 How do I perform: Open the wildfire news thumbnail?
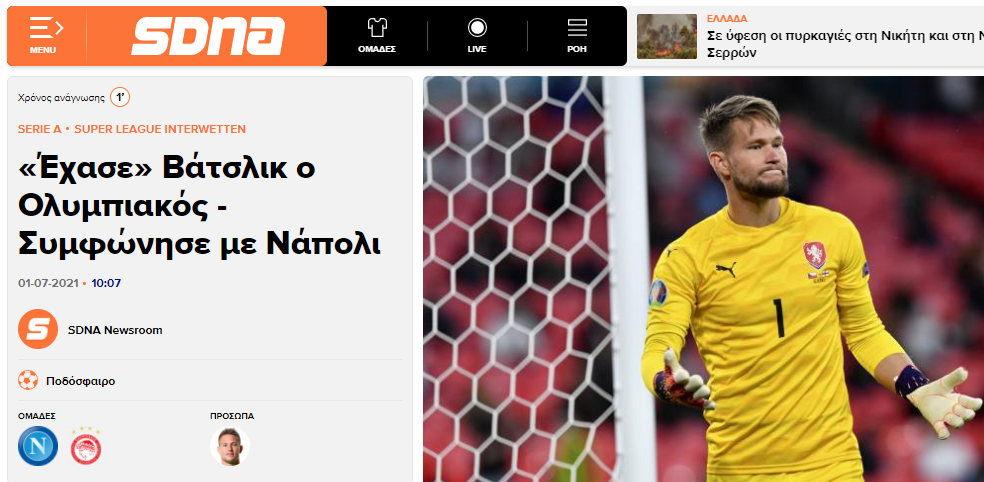666,36
